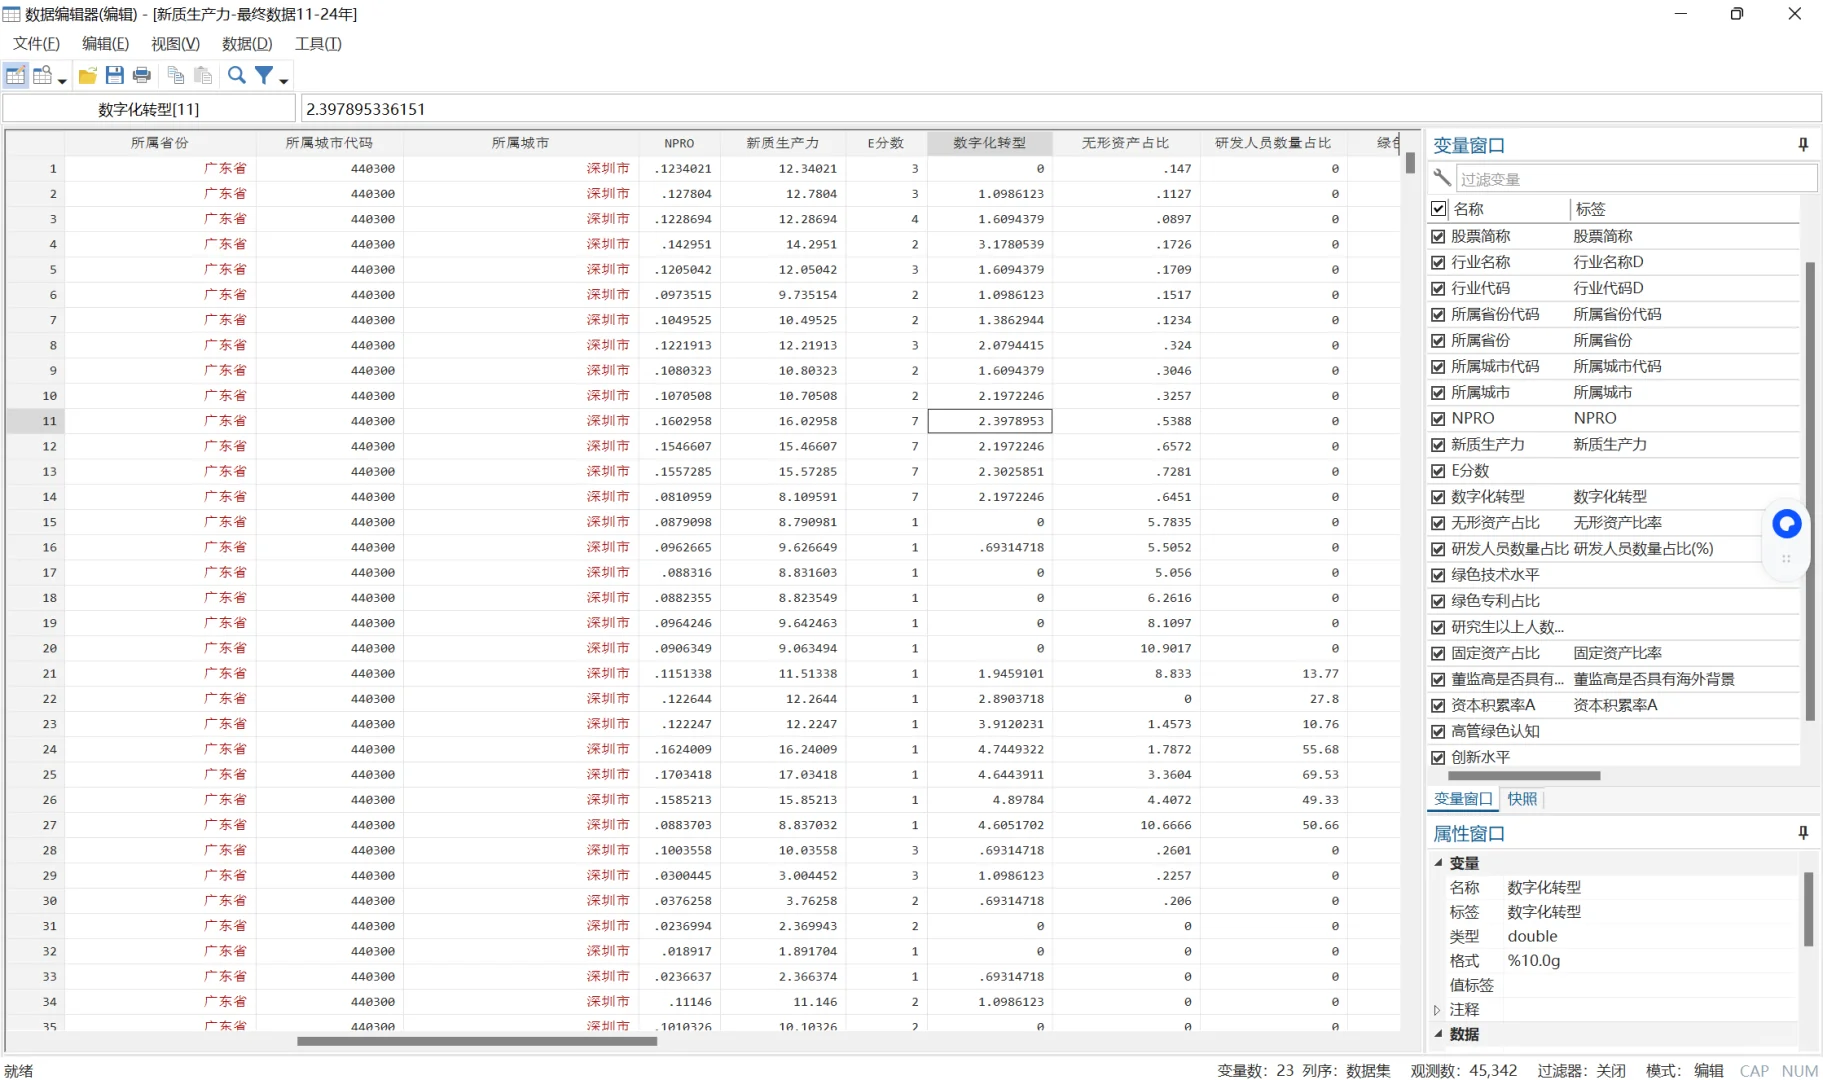Switch to data browse mode icon
Viewport: 1823px width, 1080px height.
click(x=42, y=75)
